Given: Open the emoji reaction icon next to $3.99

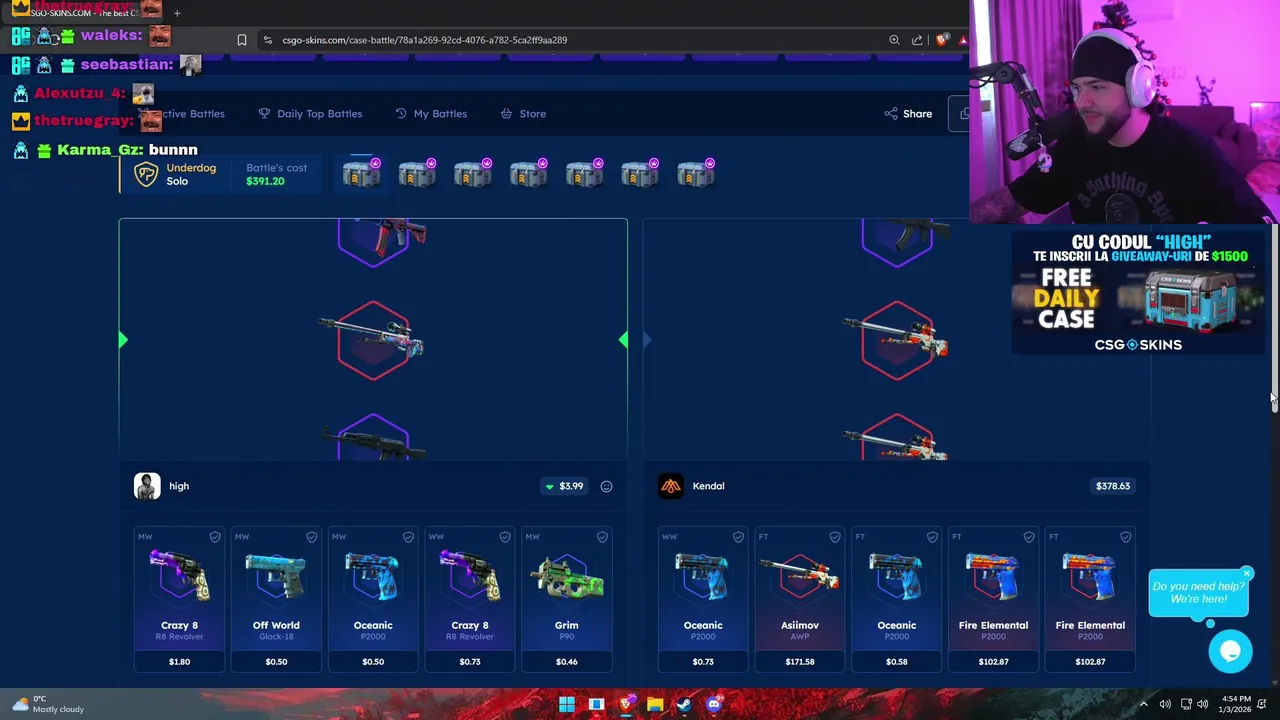Looking at the screenshot, I should pyautogui.click(x=606, y=486).
